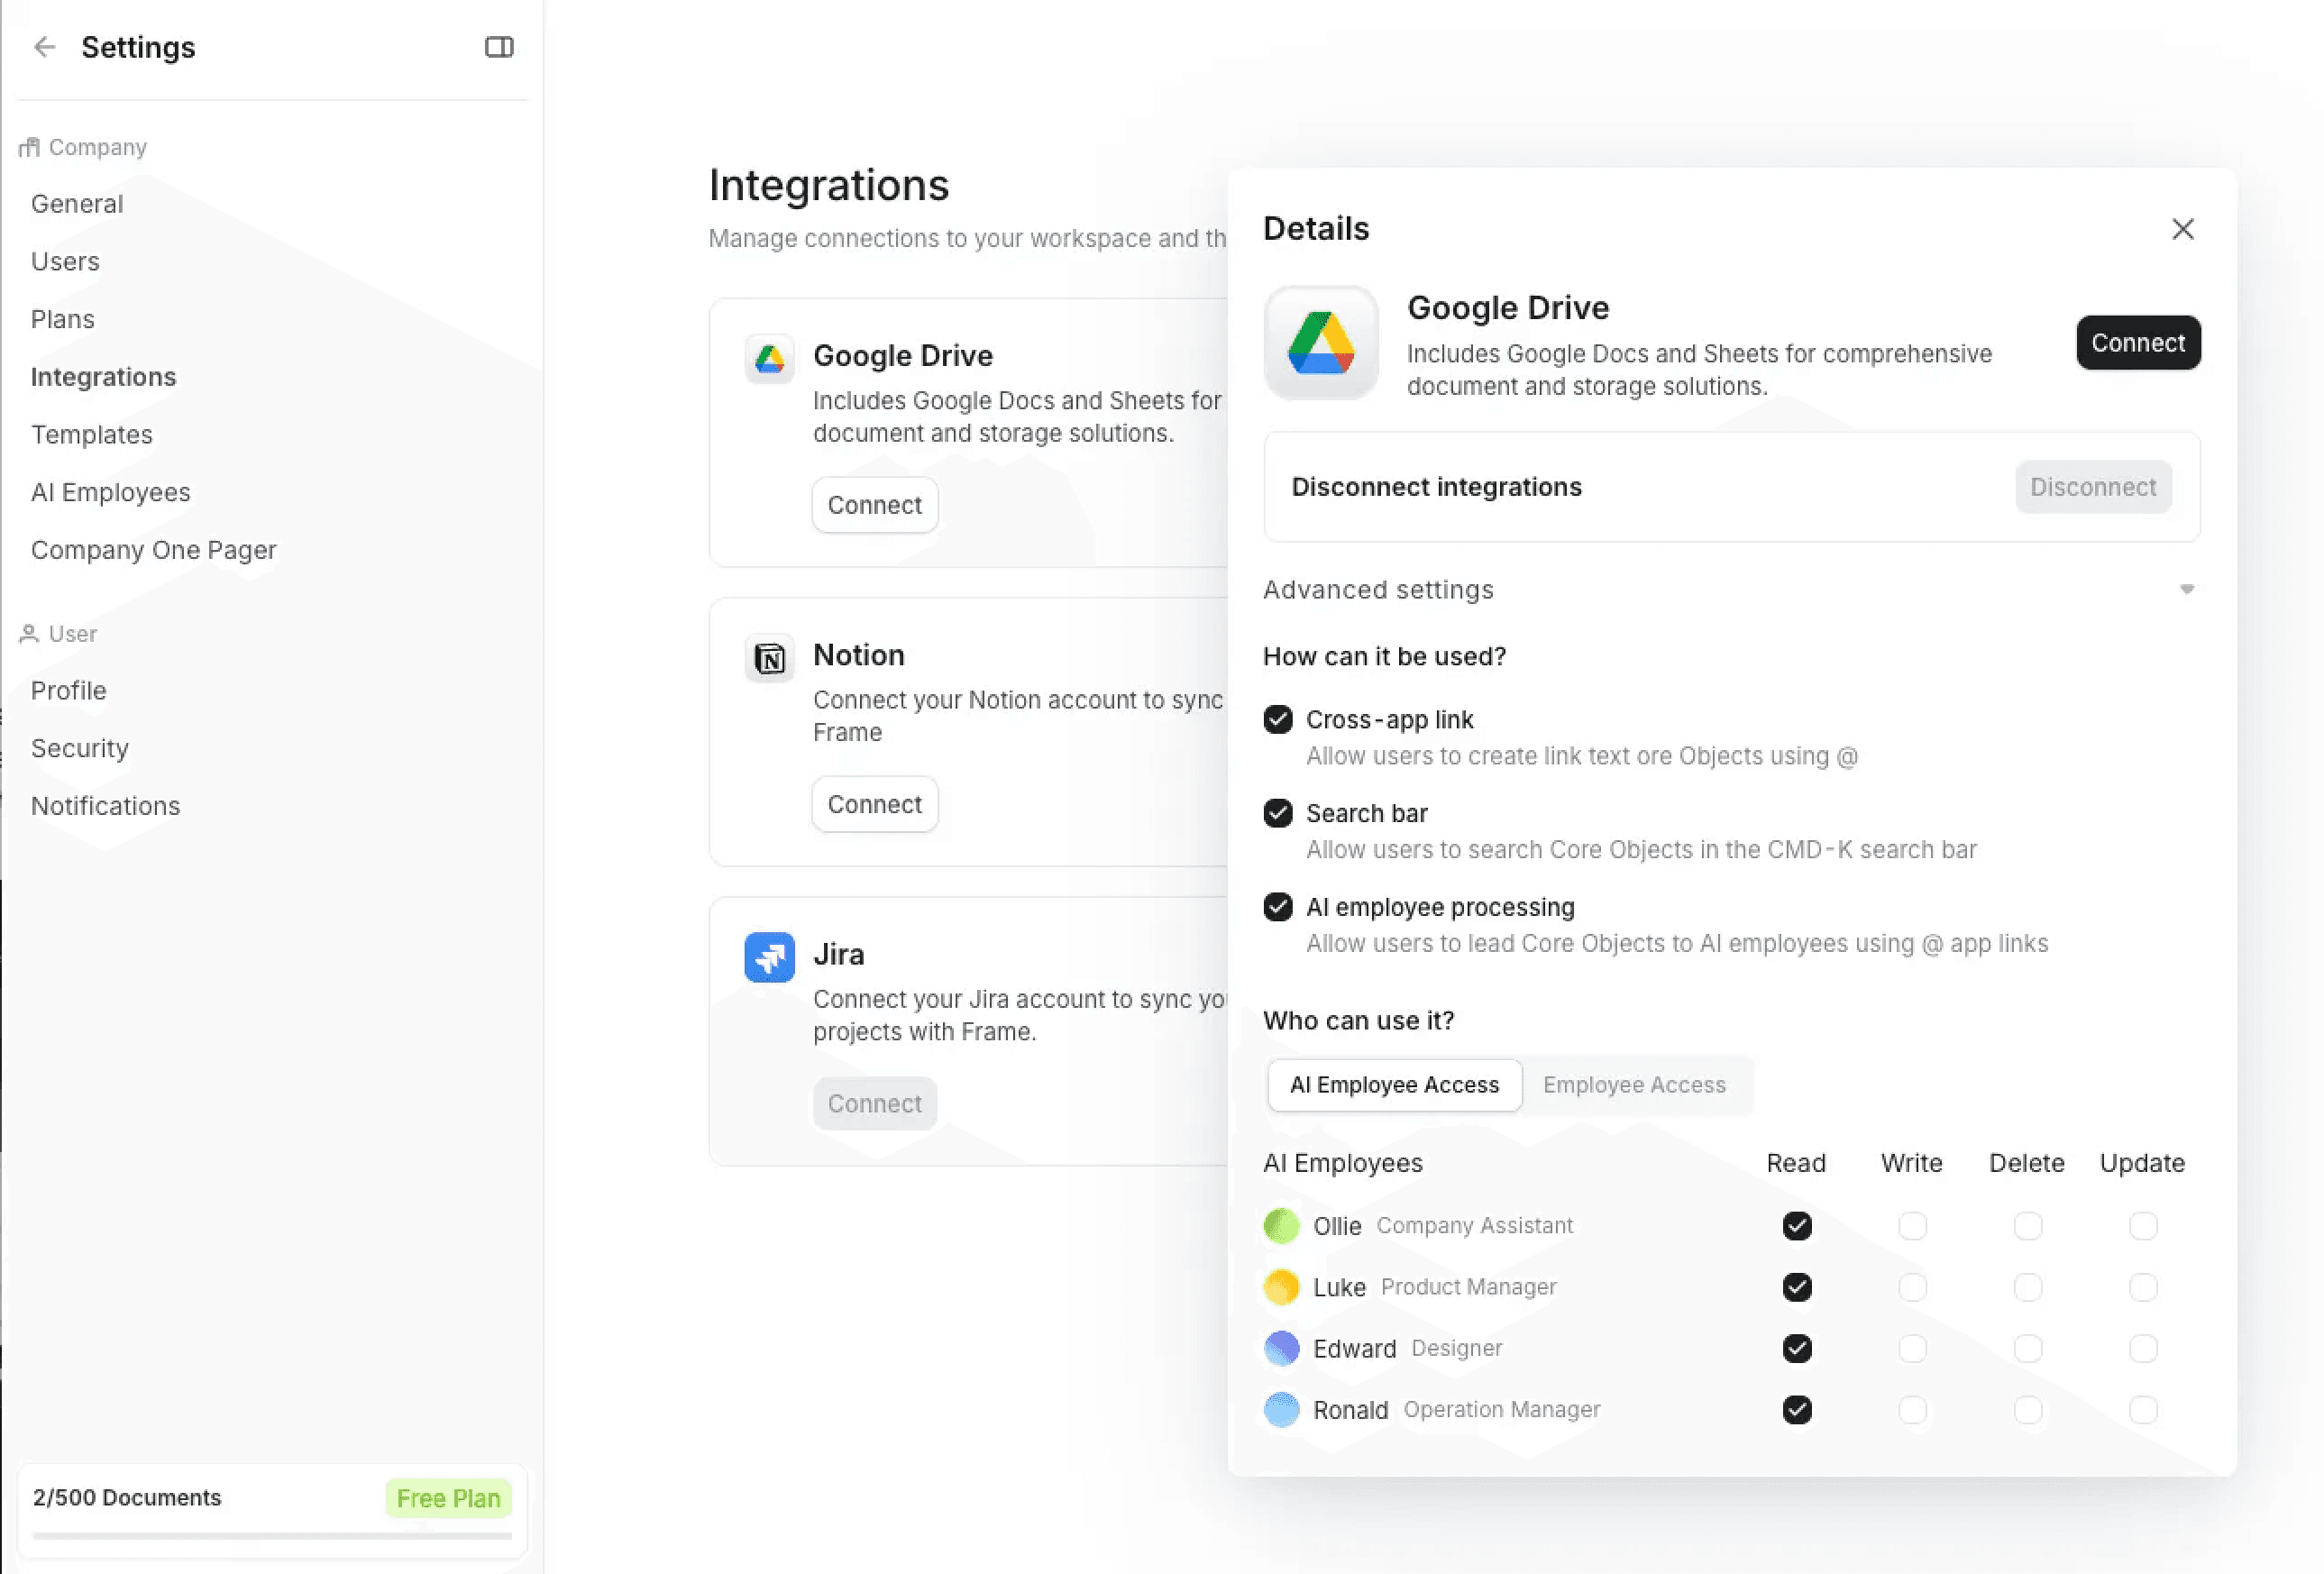This screenshot has height=1574, width=2324.
Task: Uncheck the Cross-app link checkbox
Action: [x=1277, y=719]
